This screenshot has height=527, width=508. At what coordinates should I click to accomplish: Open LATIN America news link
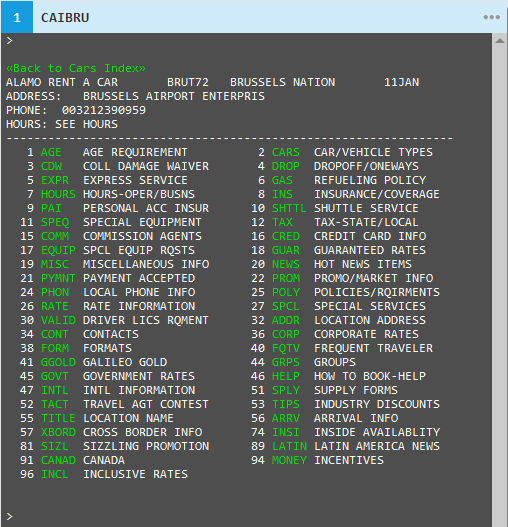[x=289, y=446]
